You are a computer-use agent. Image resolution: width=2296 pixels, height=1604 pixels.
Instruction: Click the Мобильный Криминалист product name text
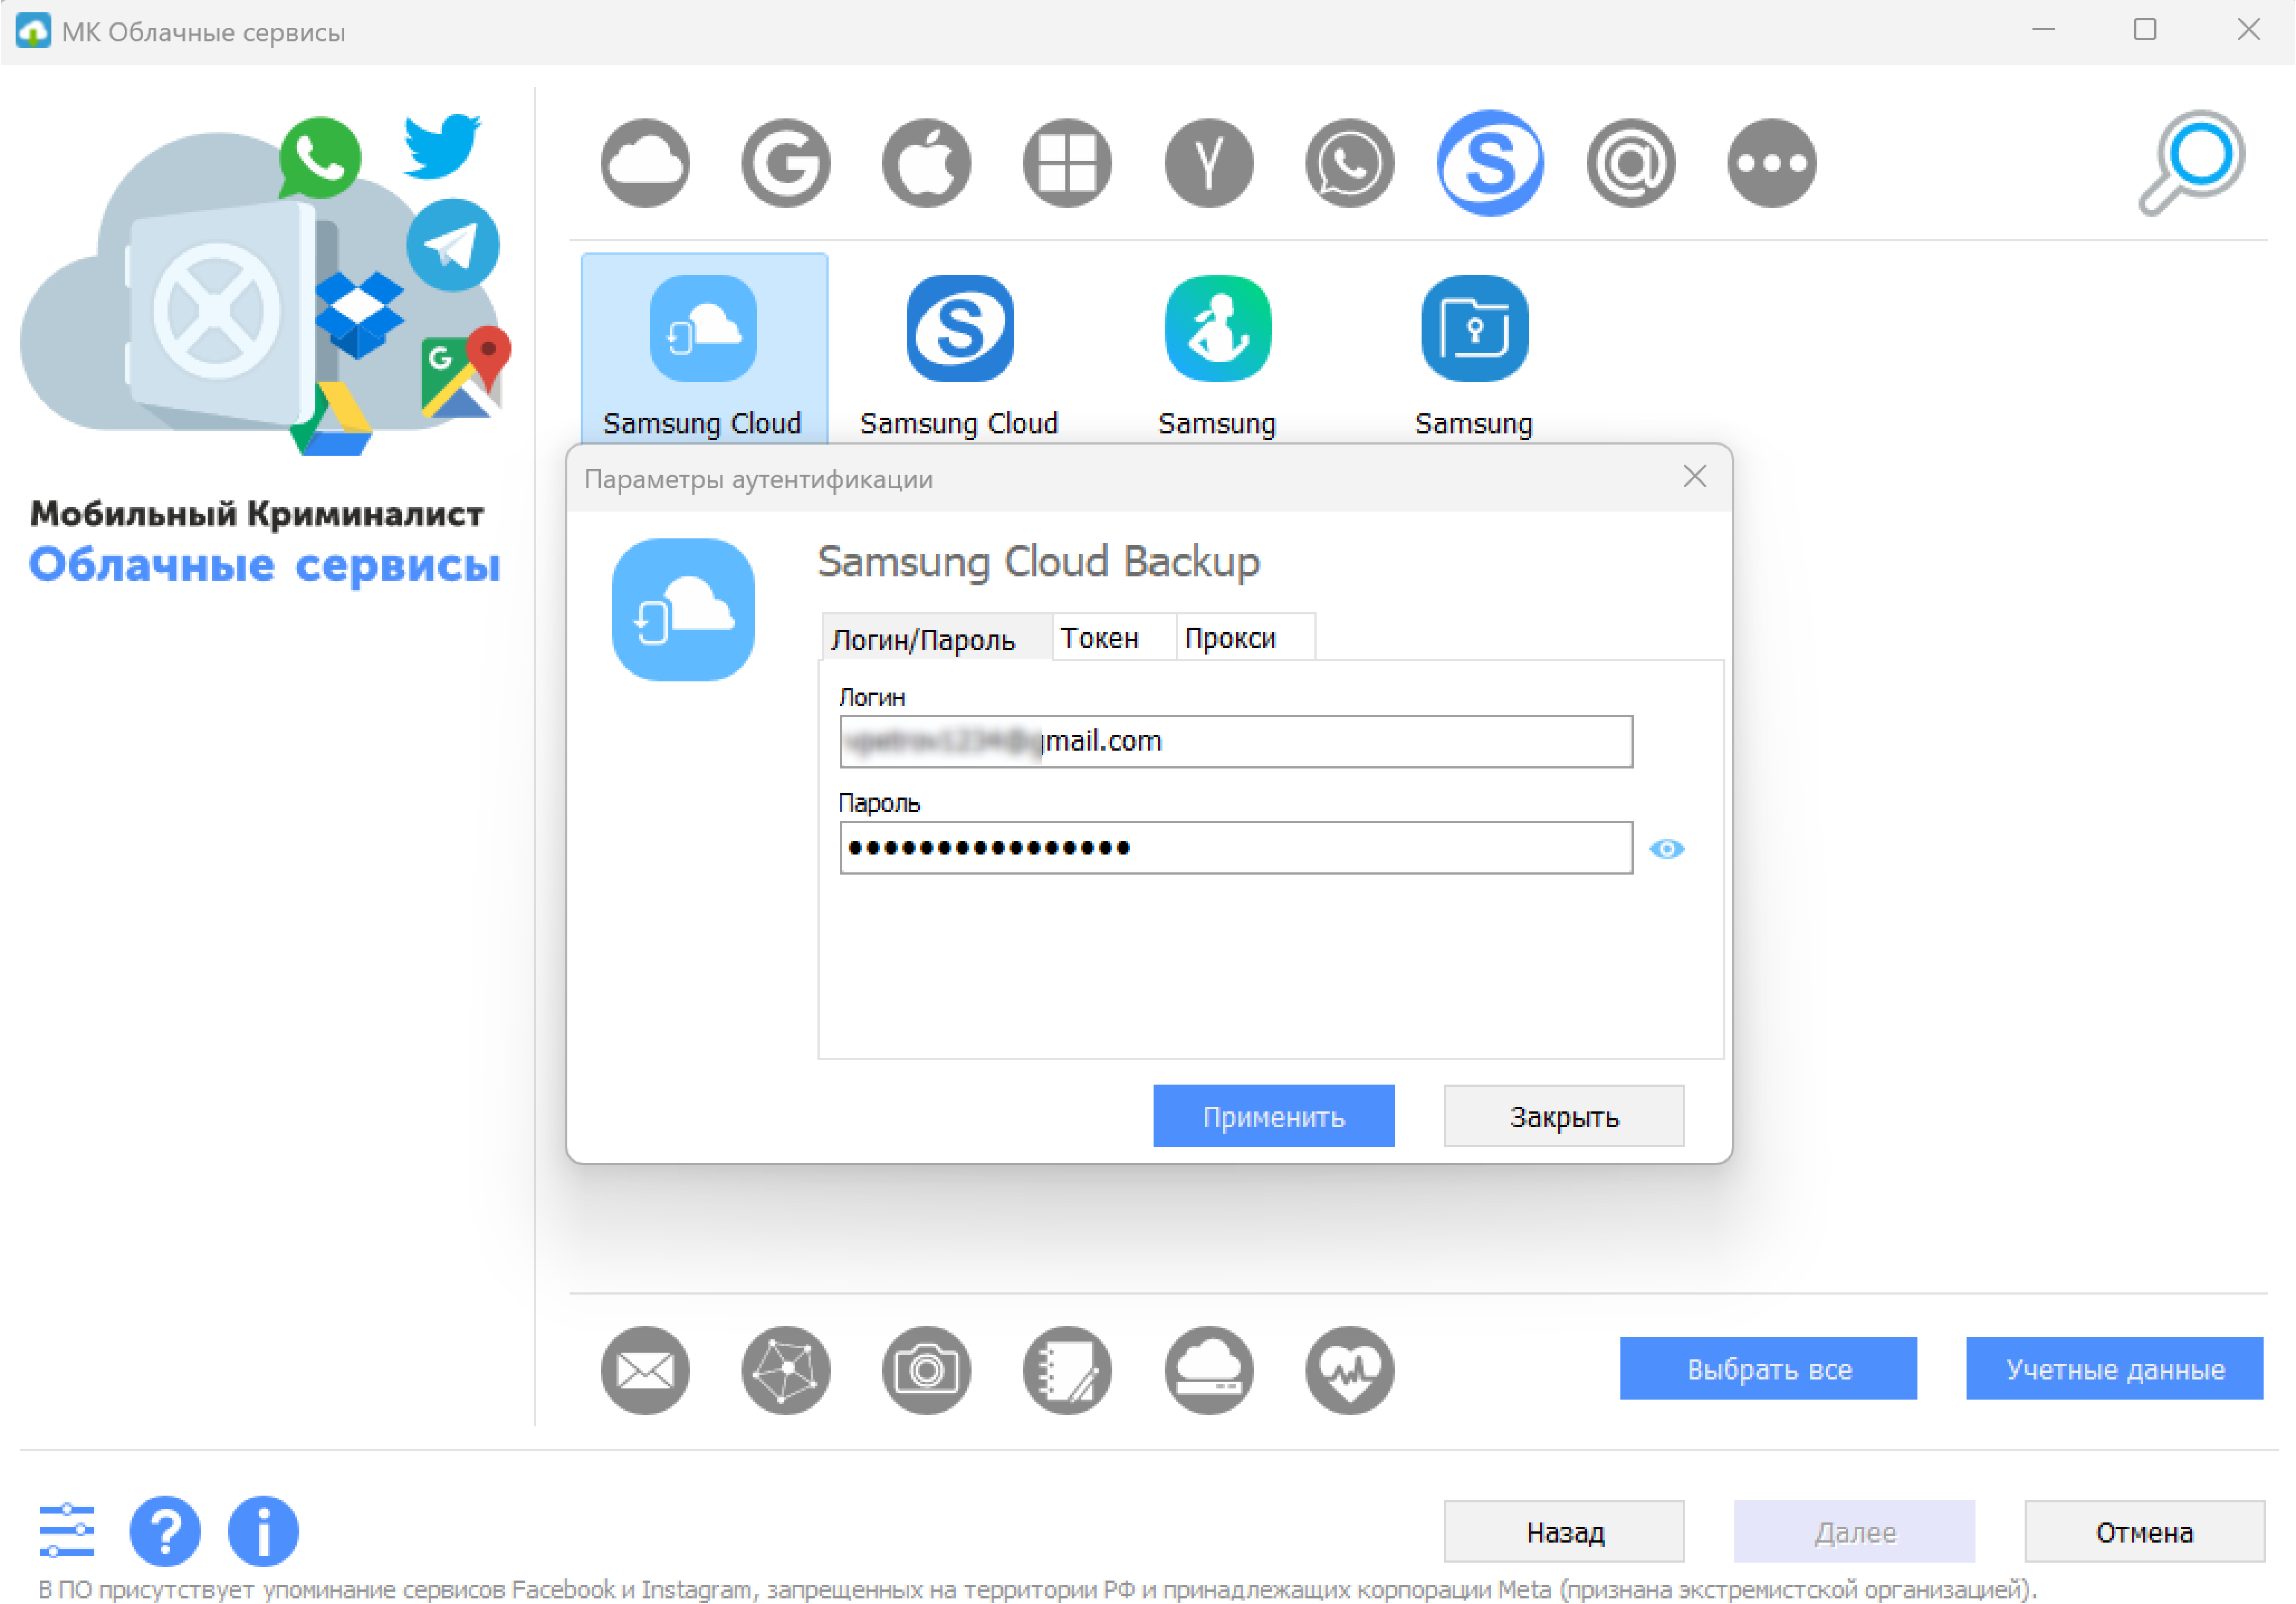(x=257, y=514)
